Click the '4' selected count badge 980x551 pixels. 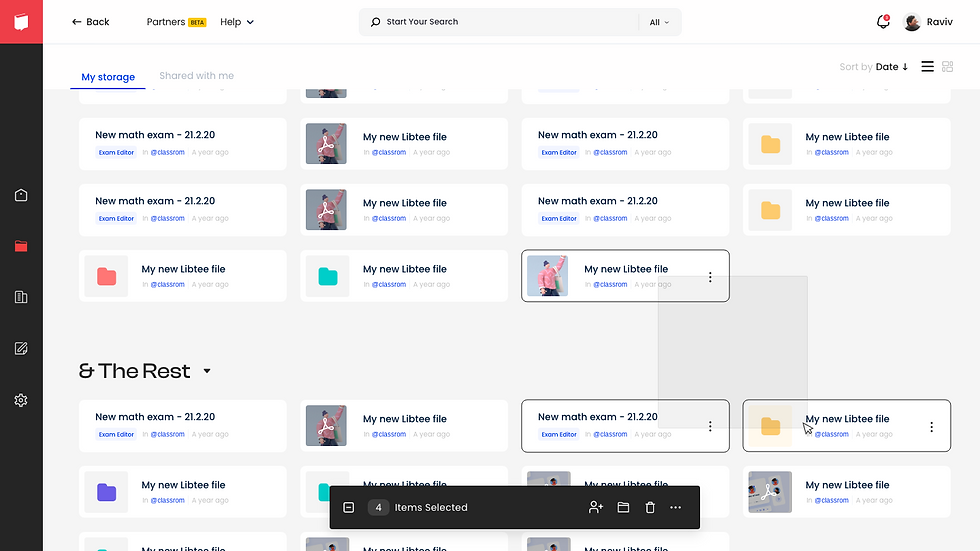pyautogui.click(x=378, y=507)
